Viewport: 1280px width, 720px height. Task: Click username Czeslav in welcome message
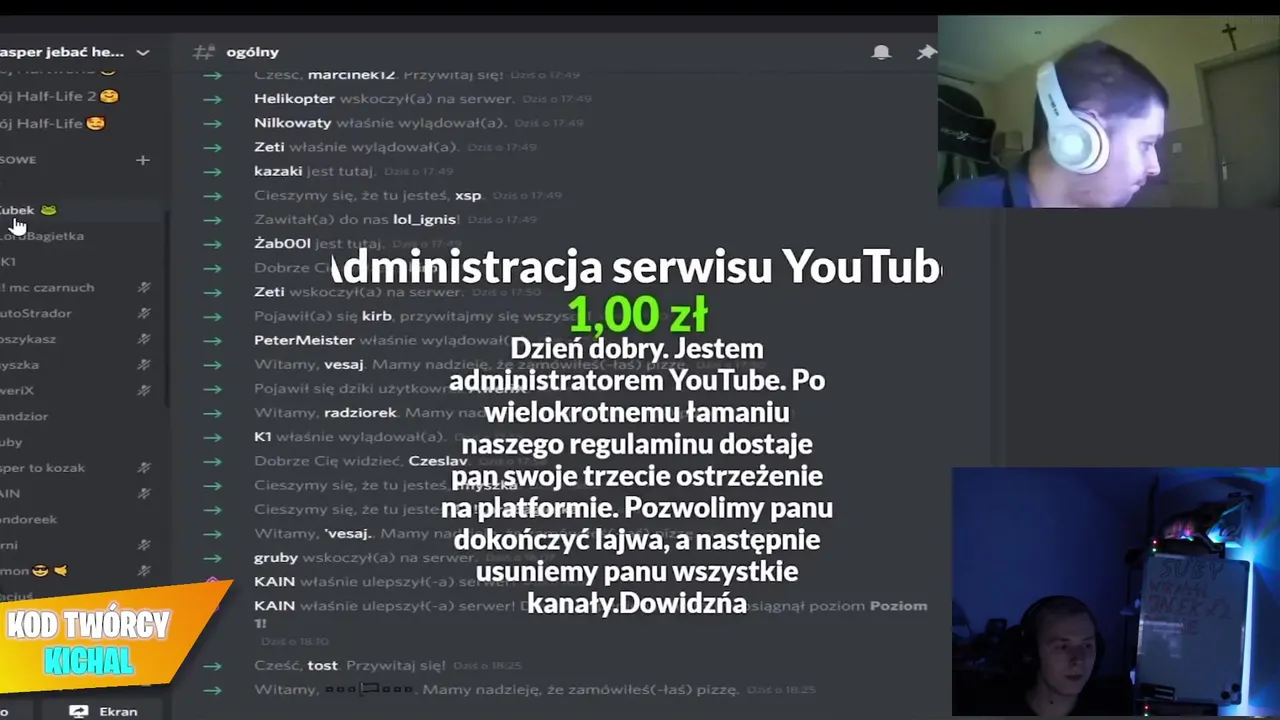point(438,461)
